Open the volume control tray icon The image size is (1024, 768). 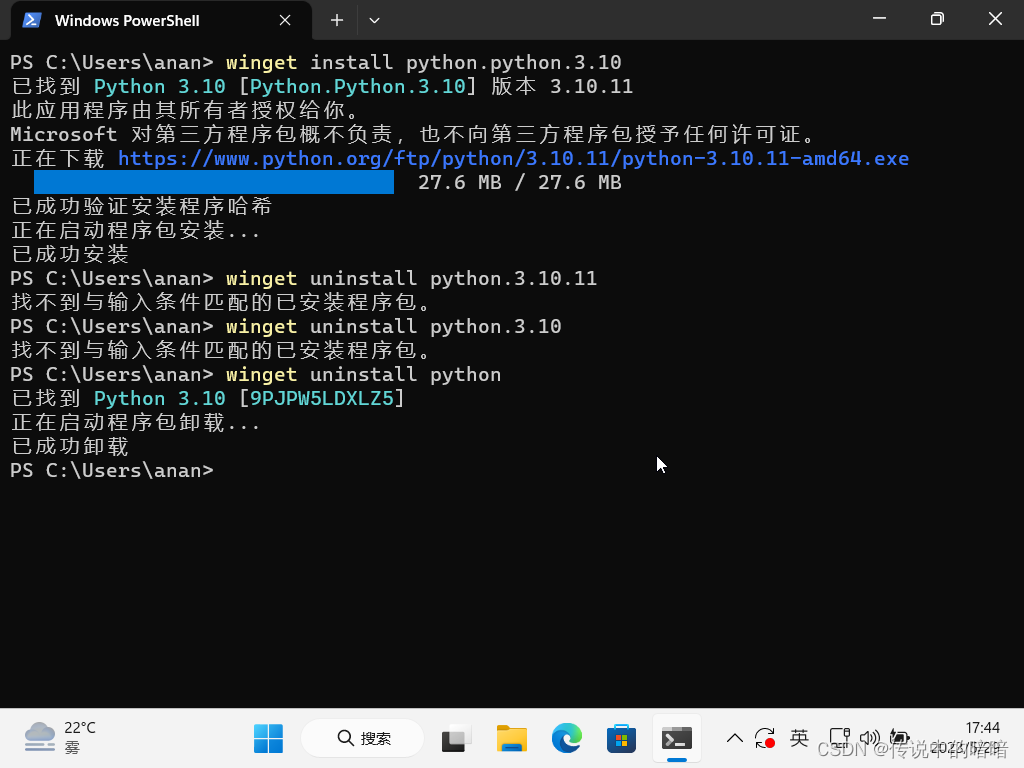[869, 739]
